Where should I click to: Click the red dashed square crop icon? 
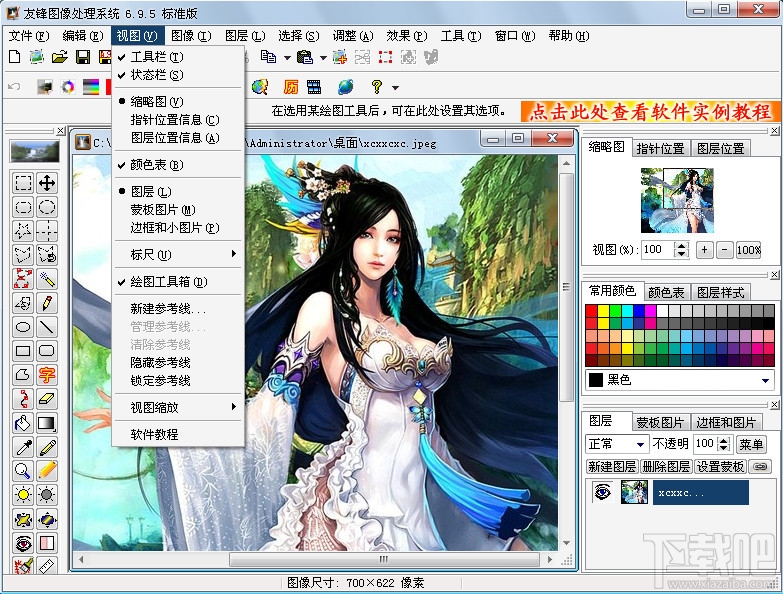pos(385,57)
